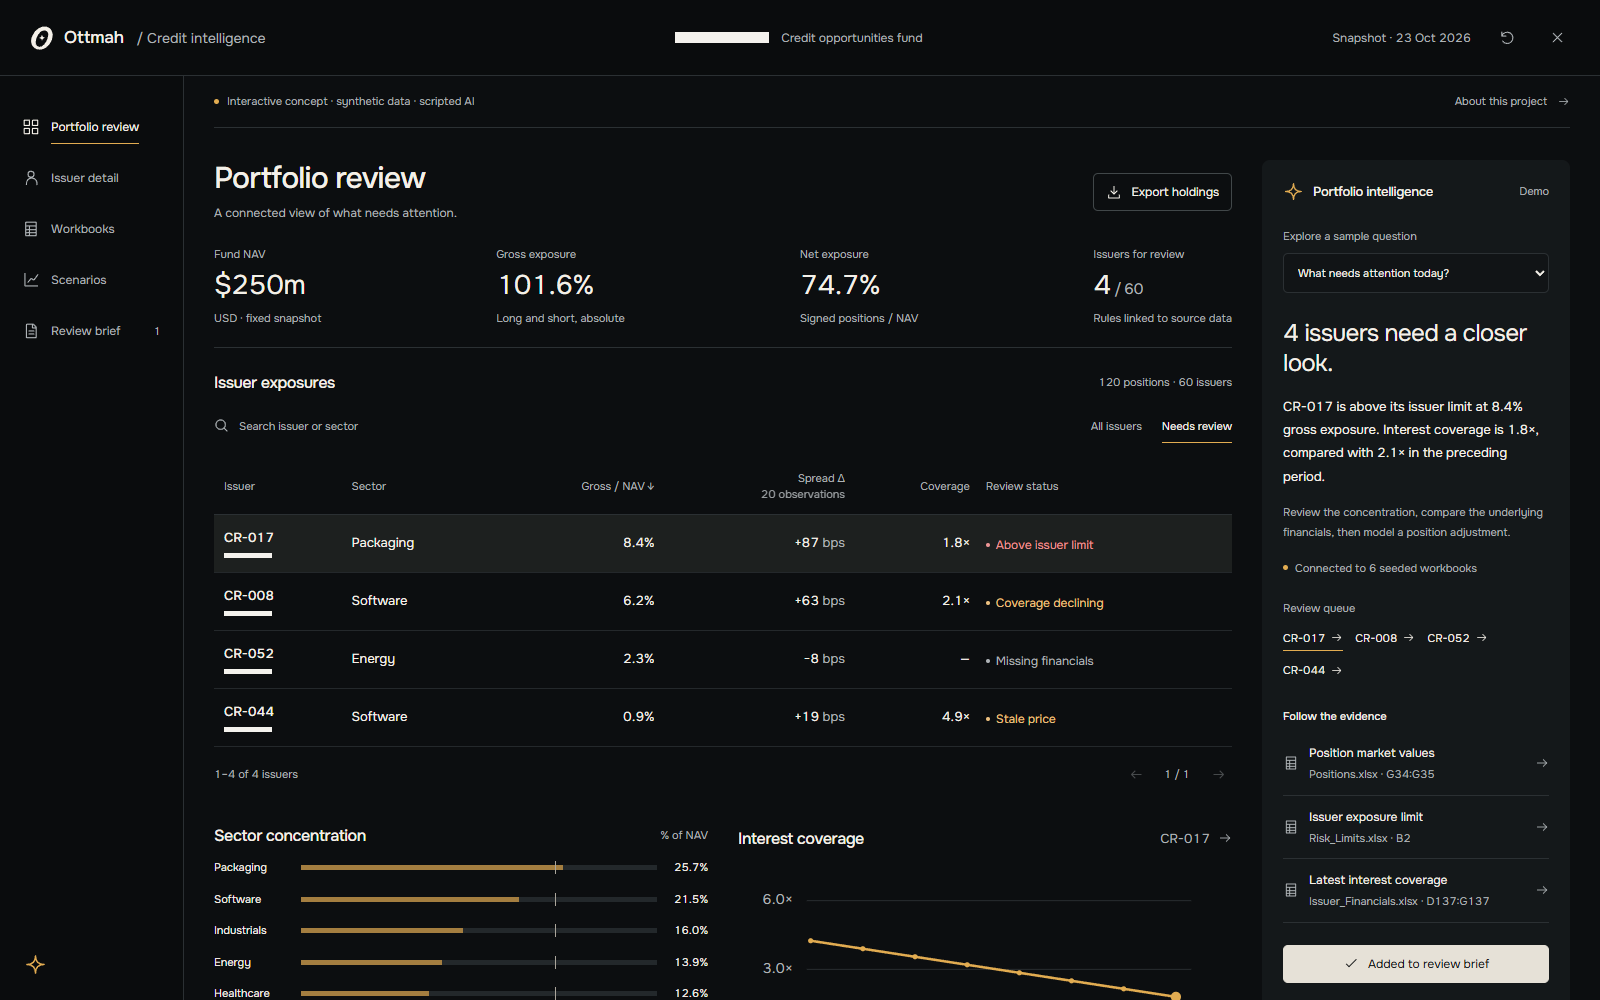Screen dimensions: 1600x1000
Task: Click 'Above issuer limit' status text
Action: pos(1044,545)
